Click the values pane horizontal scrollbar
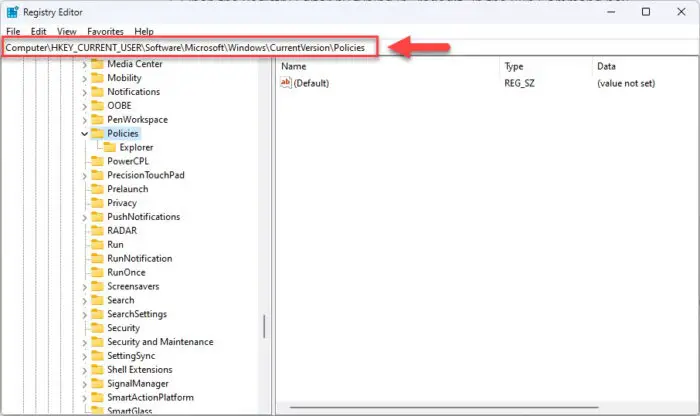This screenshot has width=700, height=416. [444, 407]
